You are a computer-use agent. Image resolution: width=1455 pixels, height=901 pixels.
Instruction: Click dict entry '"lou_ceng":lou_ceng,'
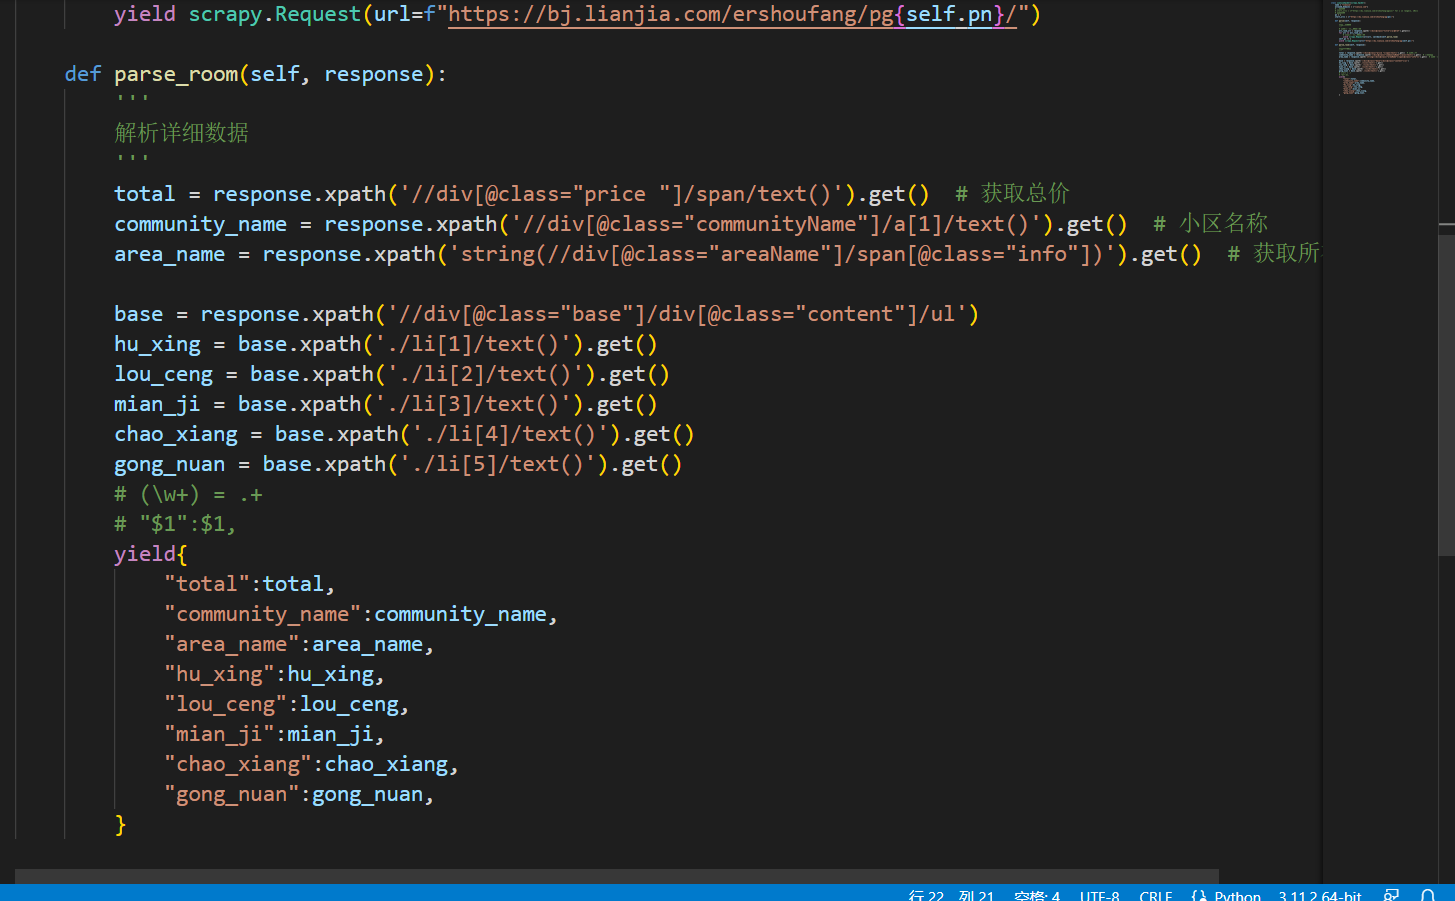tap(287, 704)
